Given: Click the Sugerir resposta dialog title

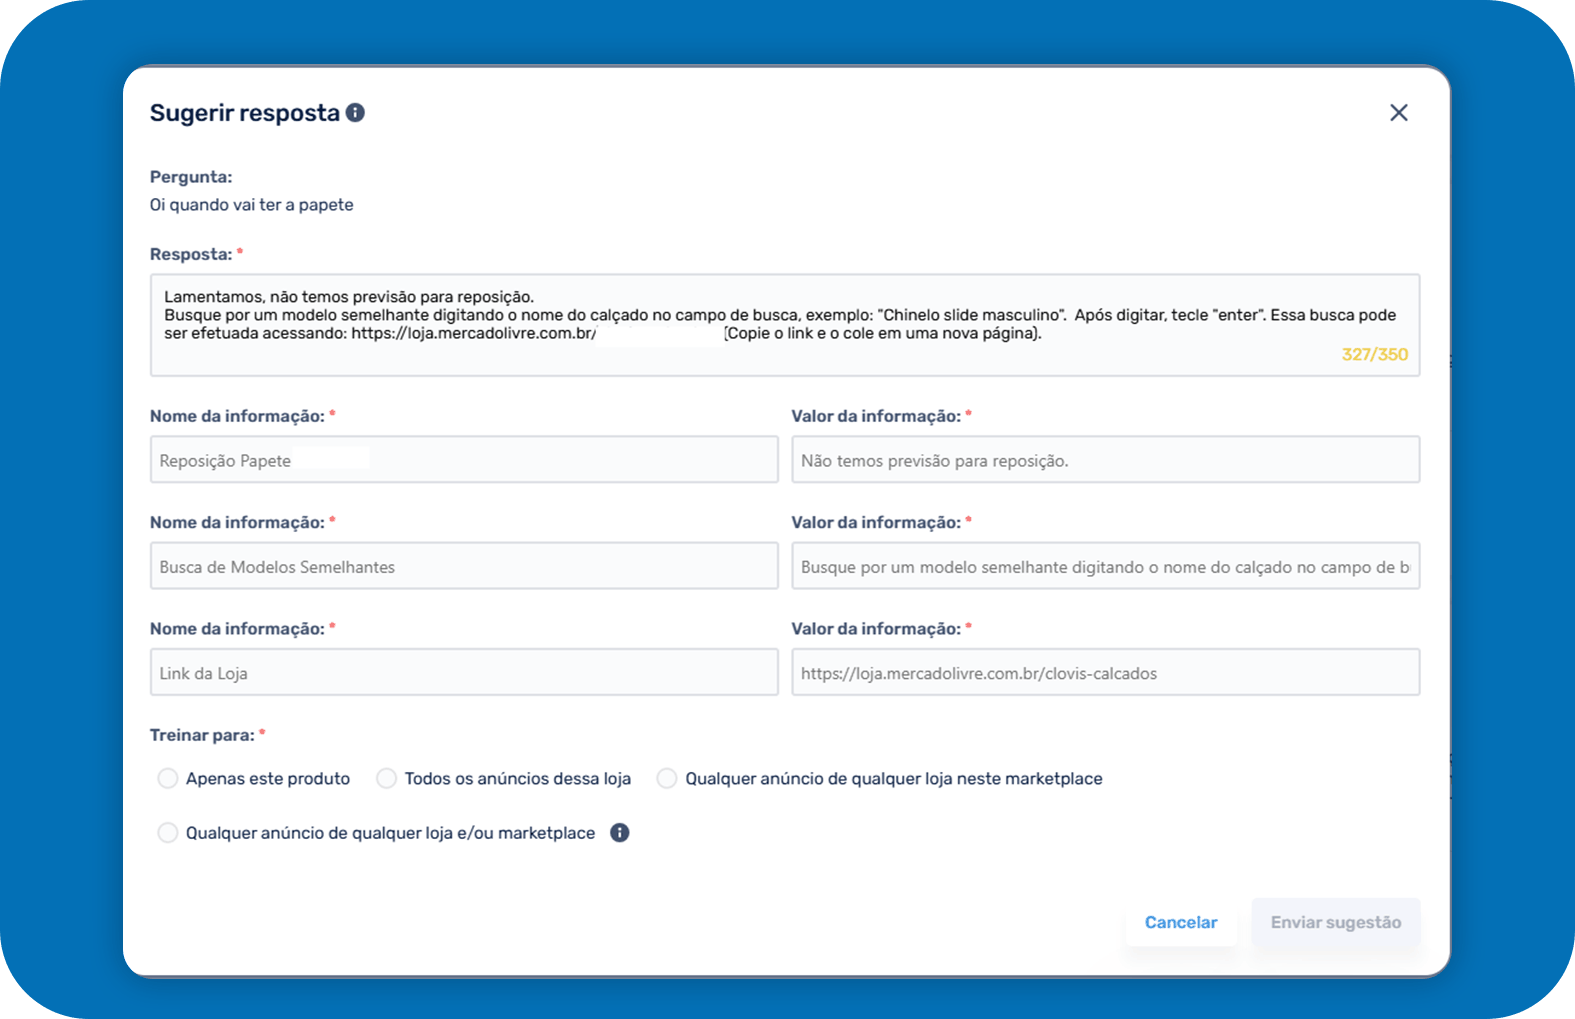Looking at the screenshot, I should (245, 113).
